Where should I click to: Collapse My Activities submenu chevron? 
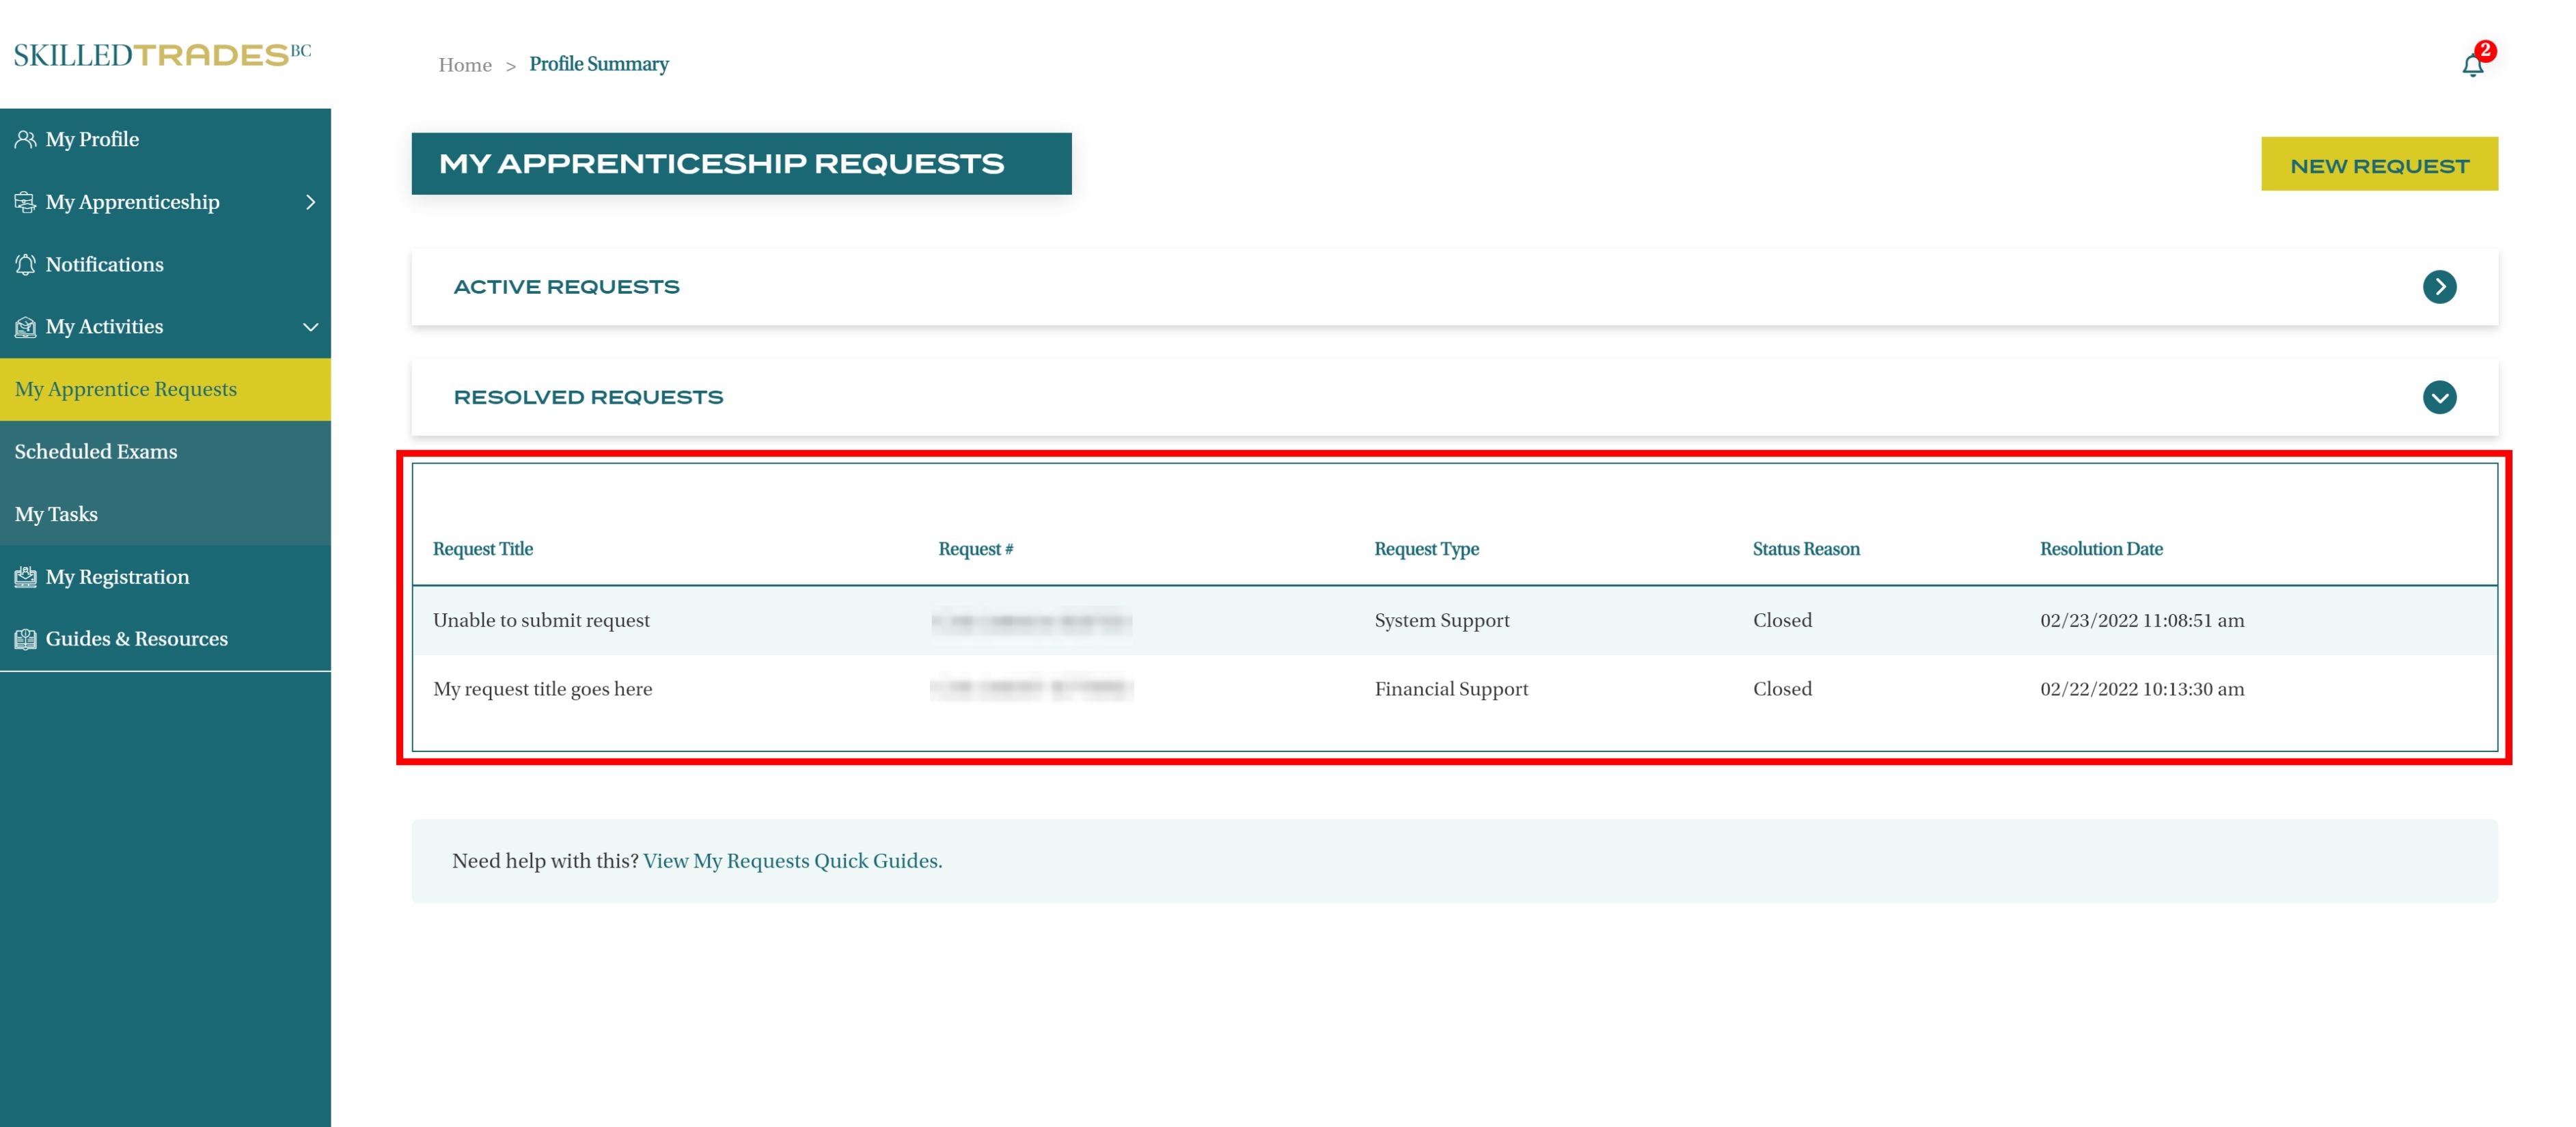click(x=310, y=327)
